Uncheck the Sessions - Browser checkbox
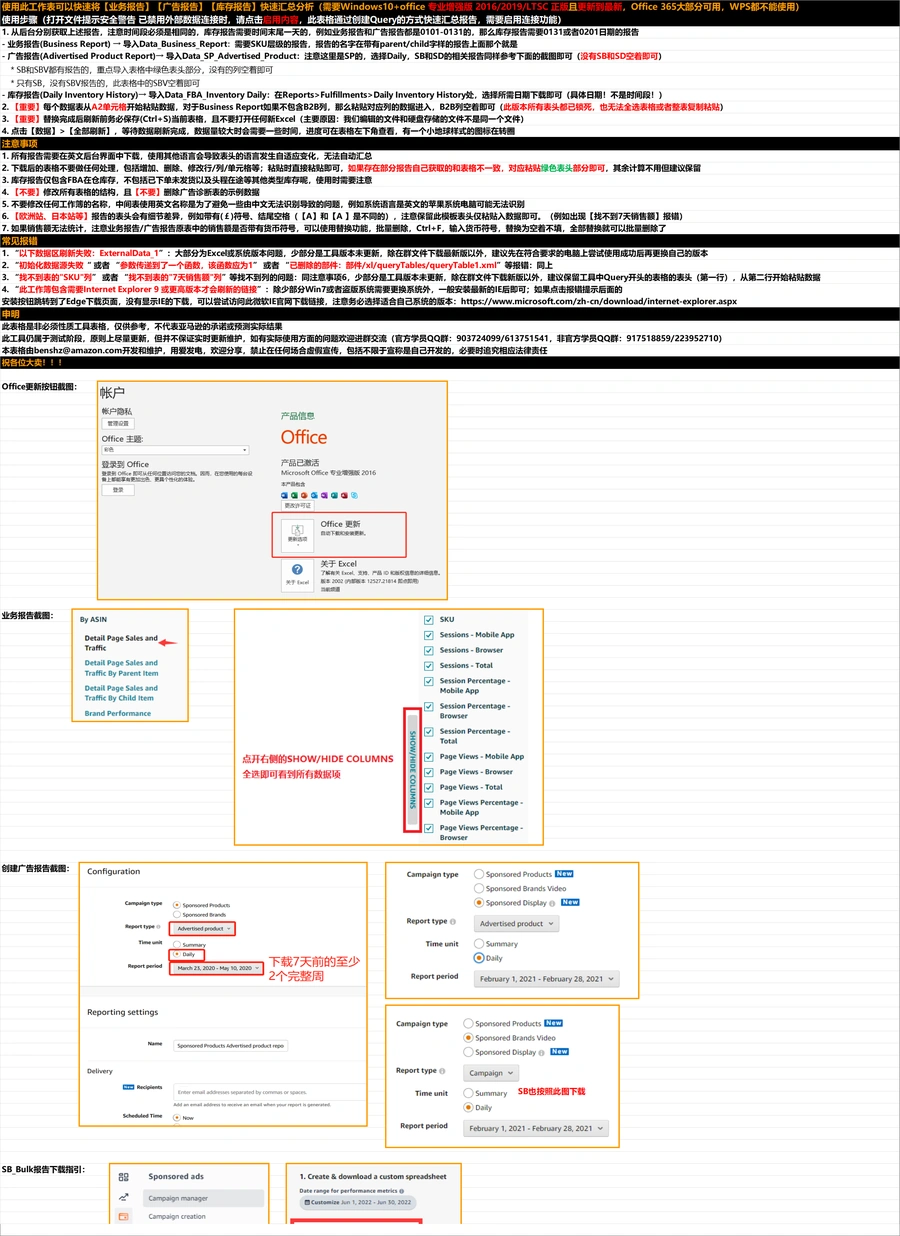Screen dimensions: 900x1236 tap(429, 650)
